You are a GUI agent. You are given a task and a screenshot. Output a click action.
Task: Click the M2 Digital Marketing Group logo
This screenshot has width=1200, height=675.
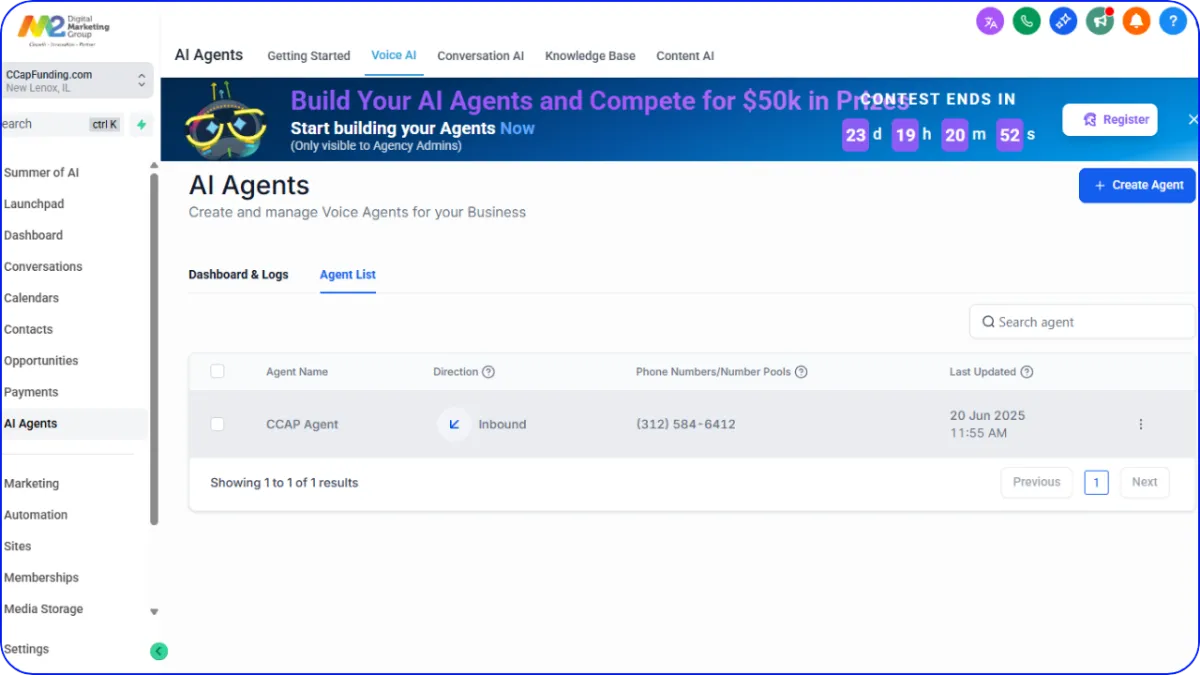click(x=64, y=30)
